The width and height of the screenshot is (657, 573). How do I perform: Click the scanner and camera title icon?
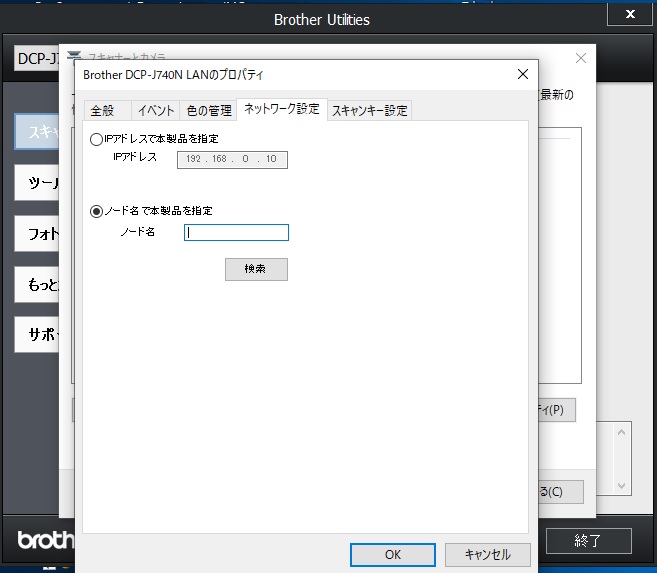pos(74,57)
